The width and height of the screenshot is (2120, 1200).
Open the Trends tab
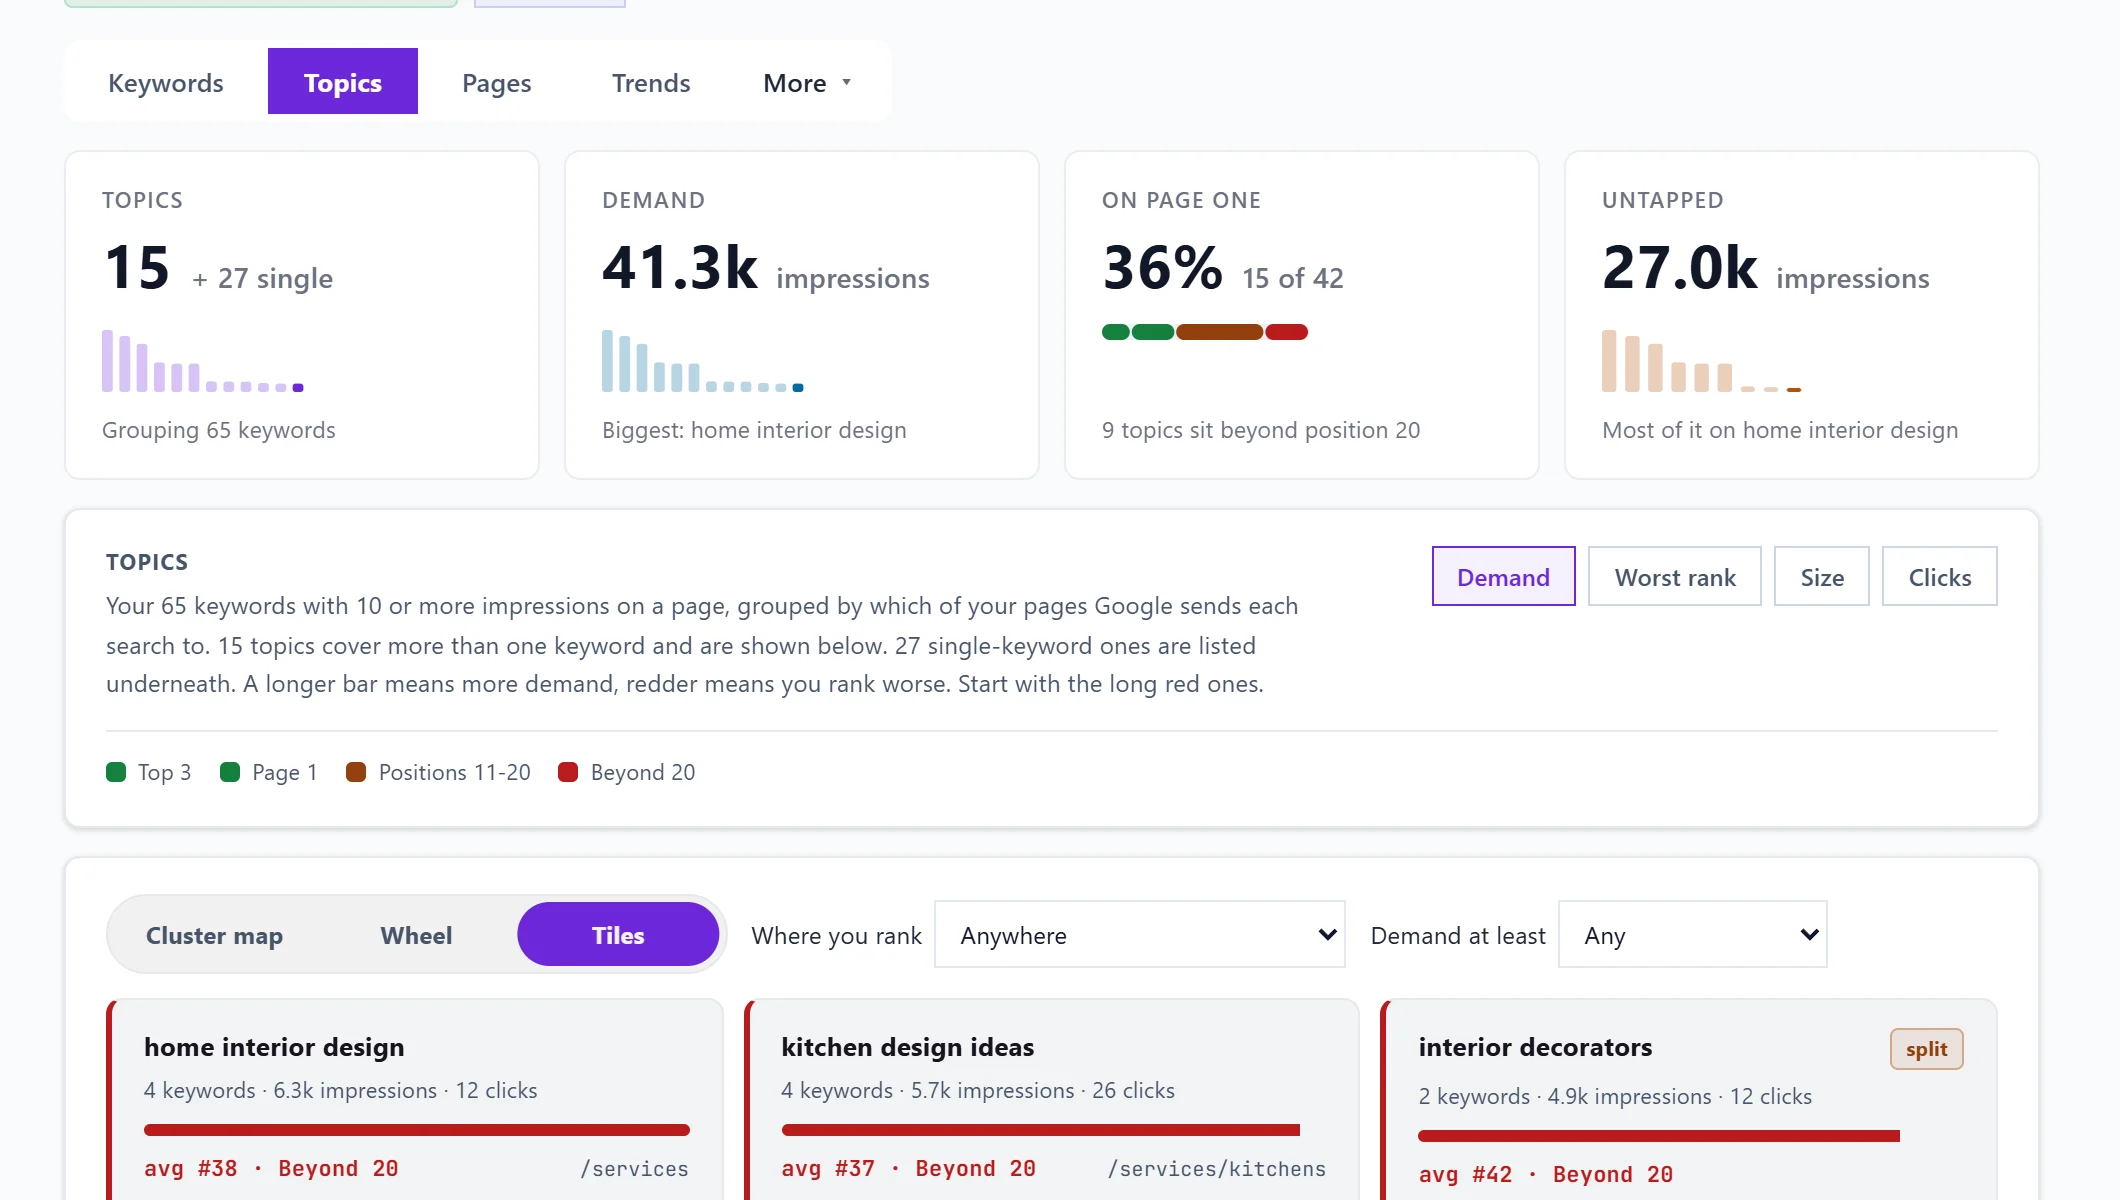[651, 82]
